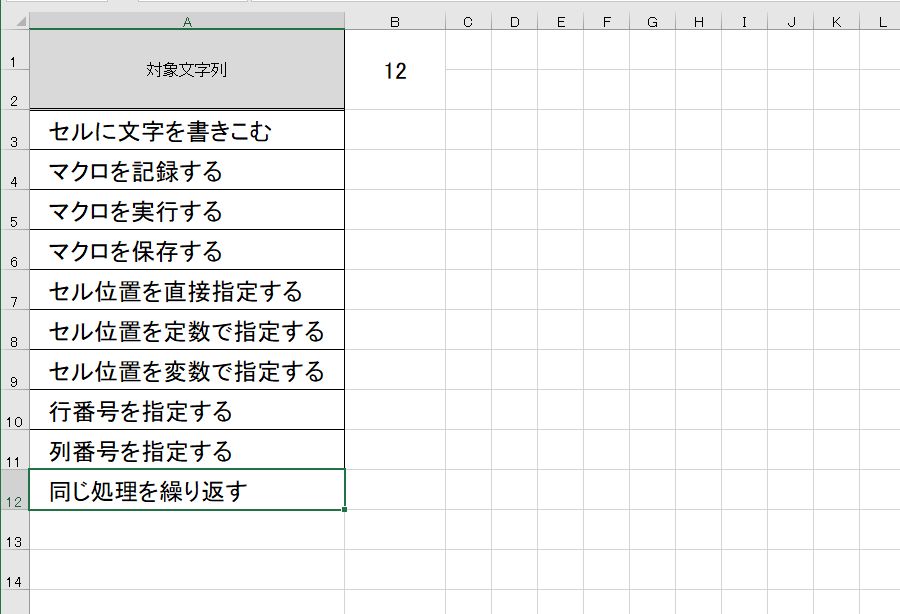
Task: Select row 12 header
Action: [x=15, y=490]
